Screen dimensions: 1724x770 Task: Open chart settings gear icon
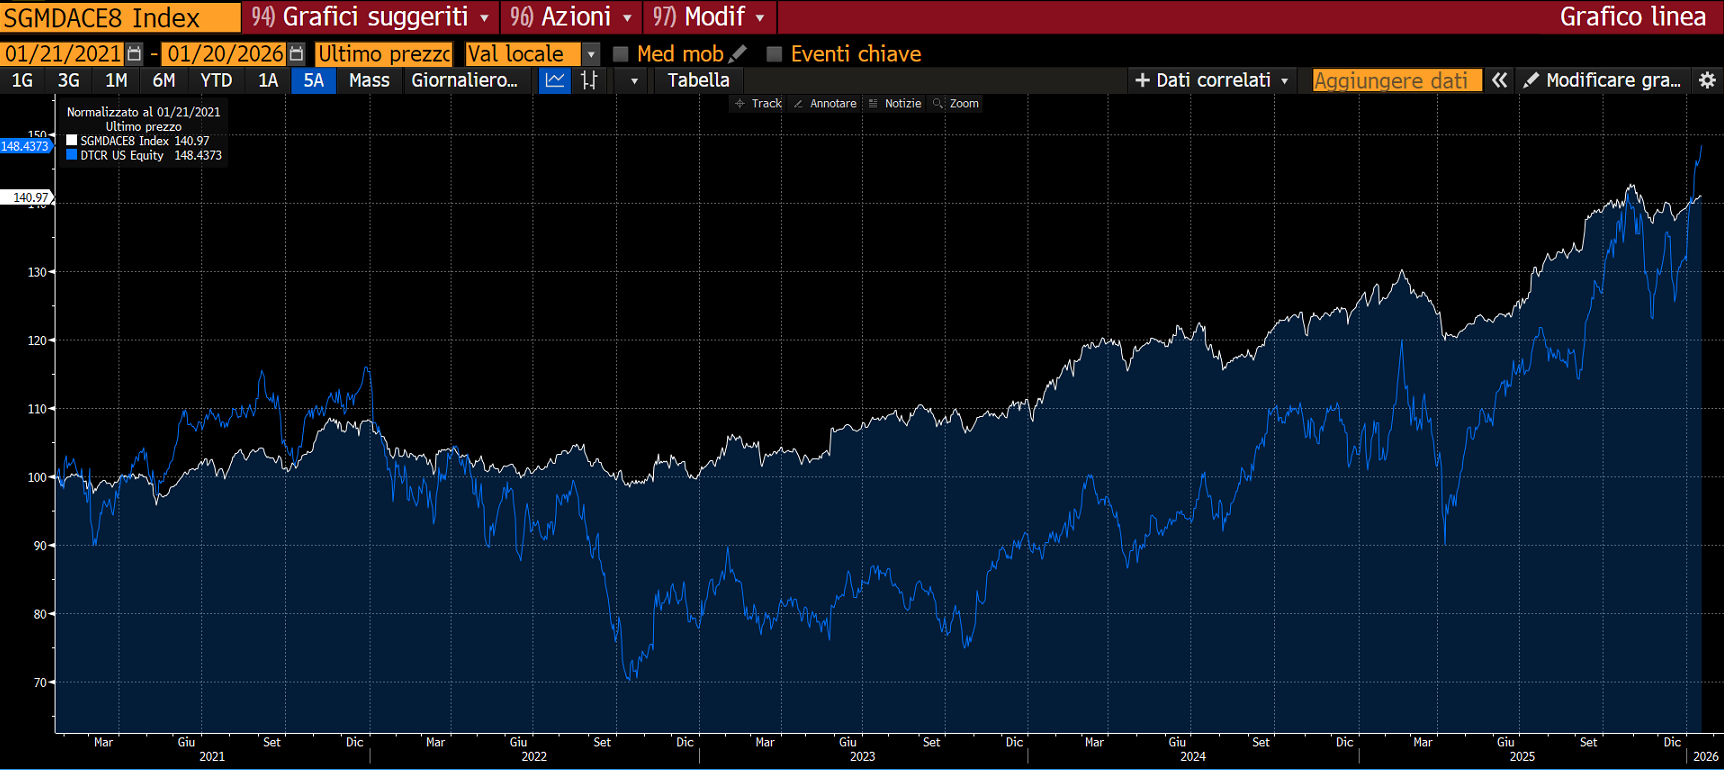click(x=1707, y=80)
